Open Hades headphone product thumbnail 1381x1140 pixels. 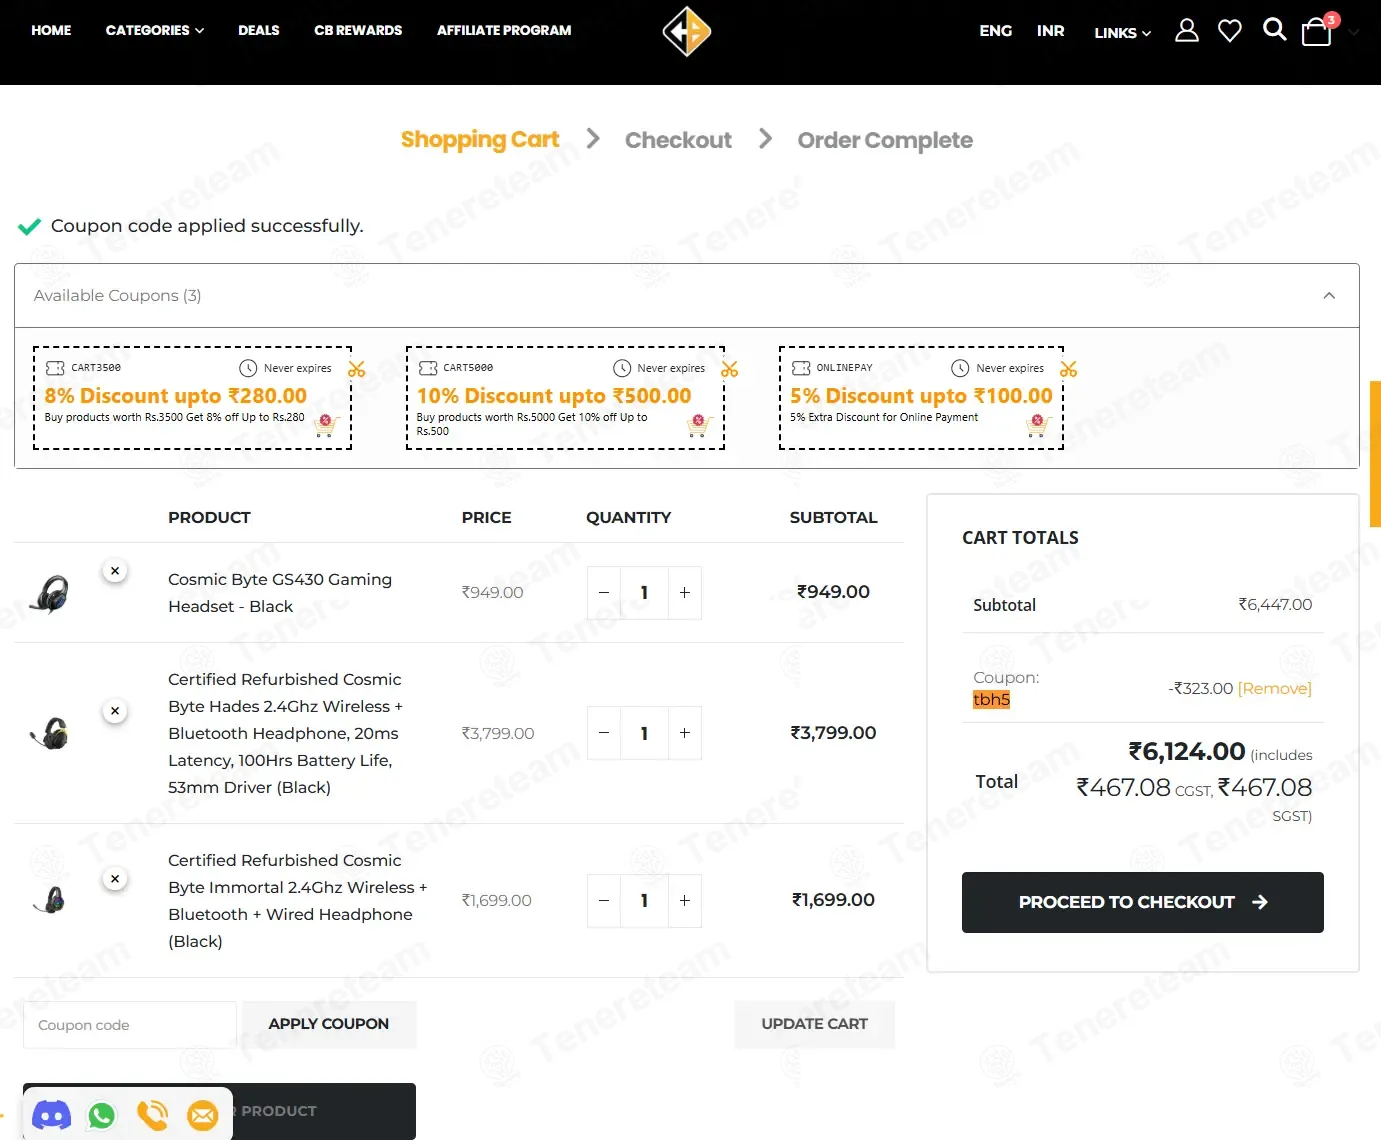[49, 733]
